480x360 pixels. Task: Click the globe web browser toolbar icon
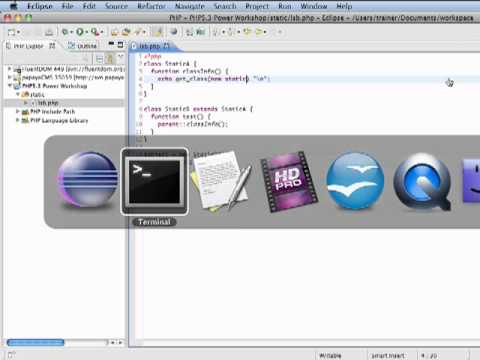174,32
